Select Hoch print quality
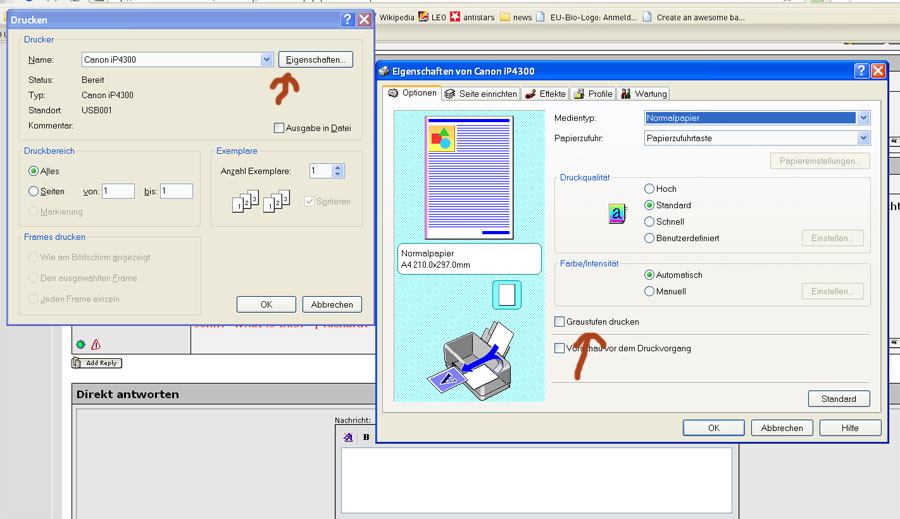900x519 pixels. click(x=649, y=188)
